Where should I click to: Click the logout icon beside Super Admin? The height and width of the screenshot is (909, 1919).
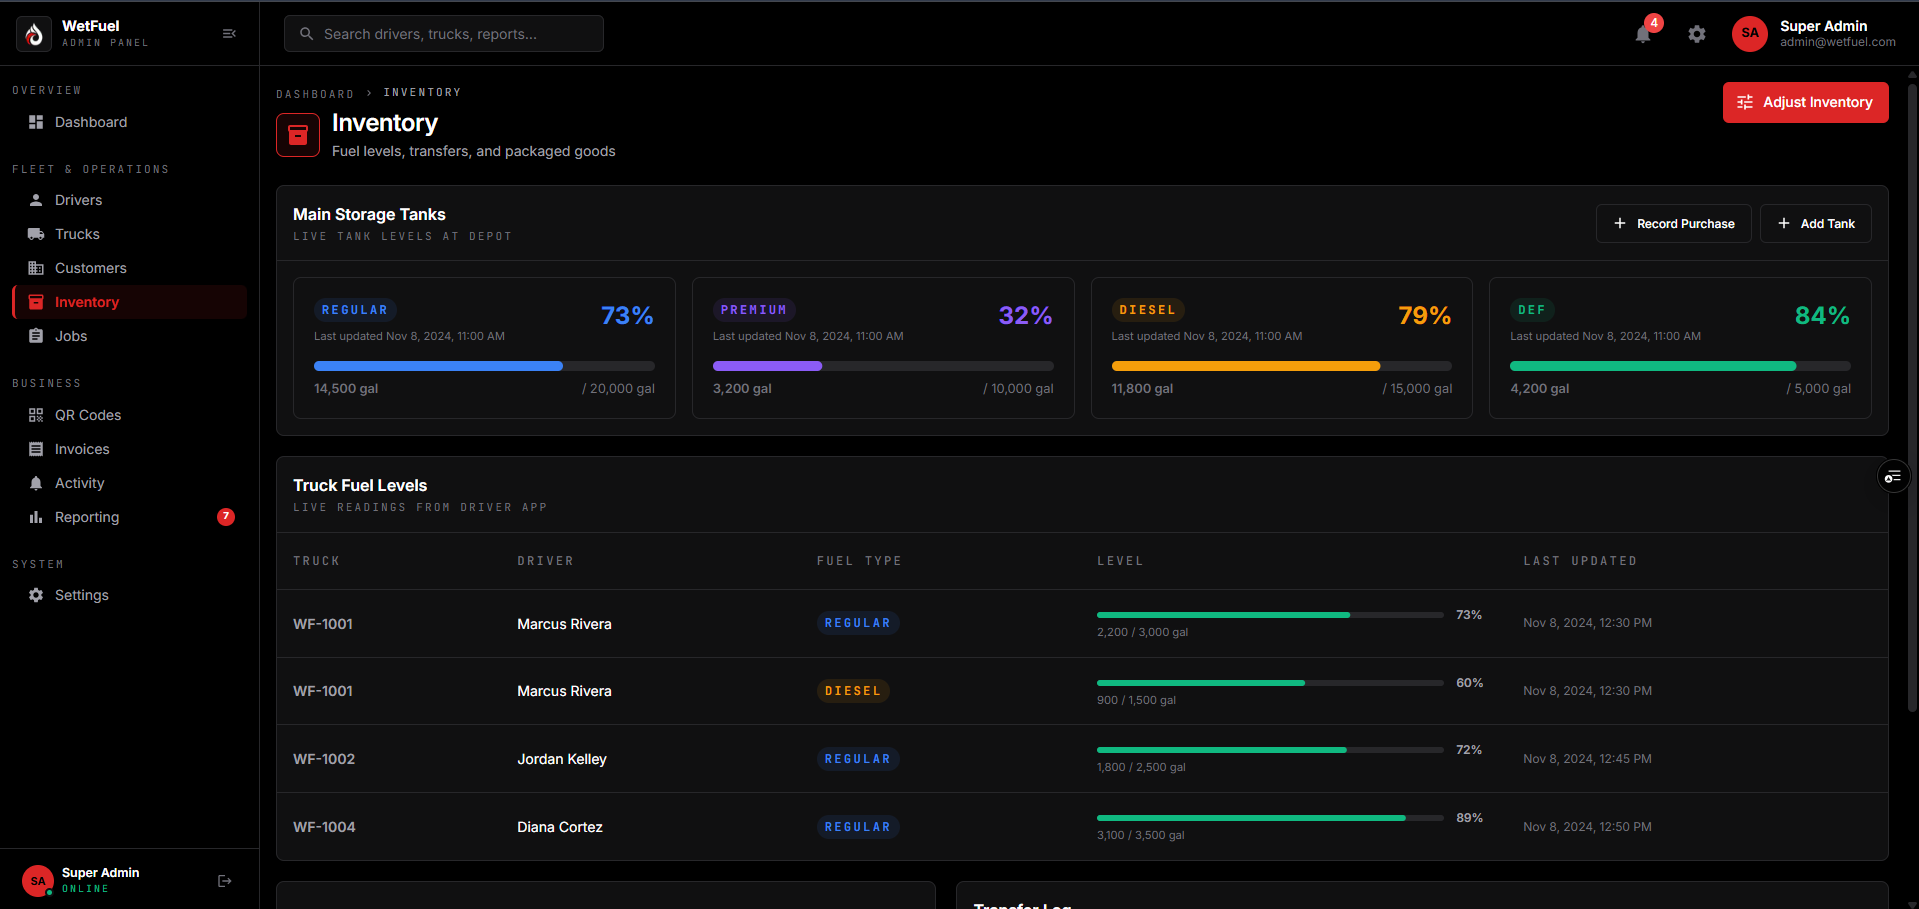pos(225,881)
